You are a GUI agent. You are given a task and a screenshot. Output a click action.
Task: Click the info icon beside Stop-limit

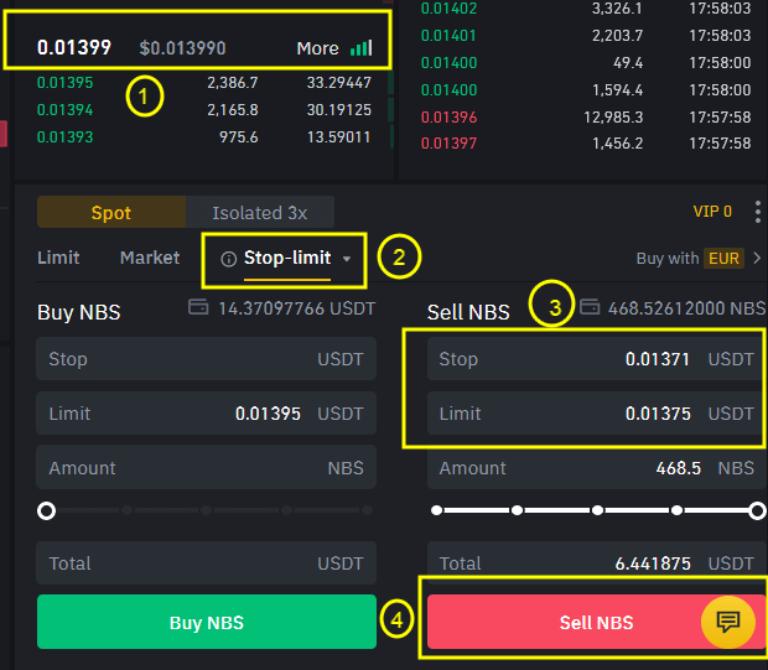pos(229,259)
